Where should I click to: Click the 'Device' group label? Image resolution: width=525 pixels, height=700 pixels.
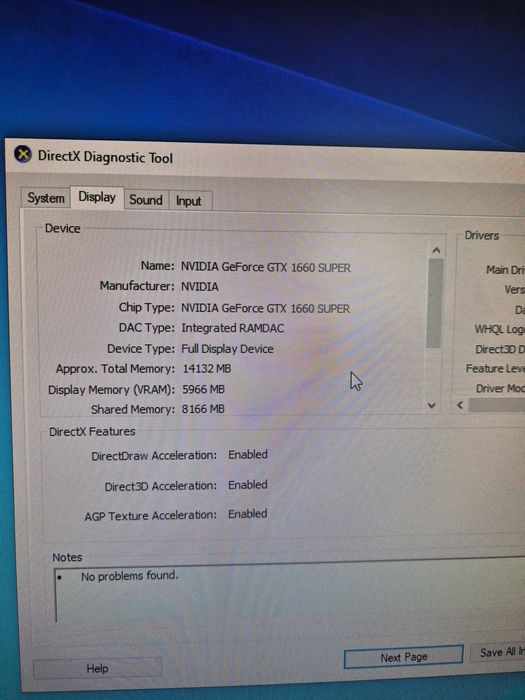pyautogui.click(x=62, y=228)
